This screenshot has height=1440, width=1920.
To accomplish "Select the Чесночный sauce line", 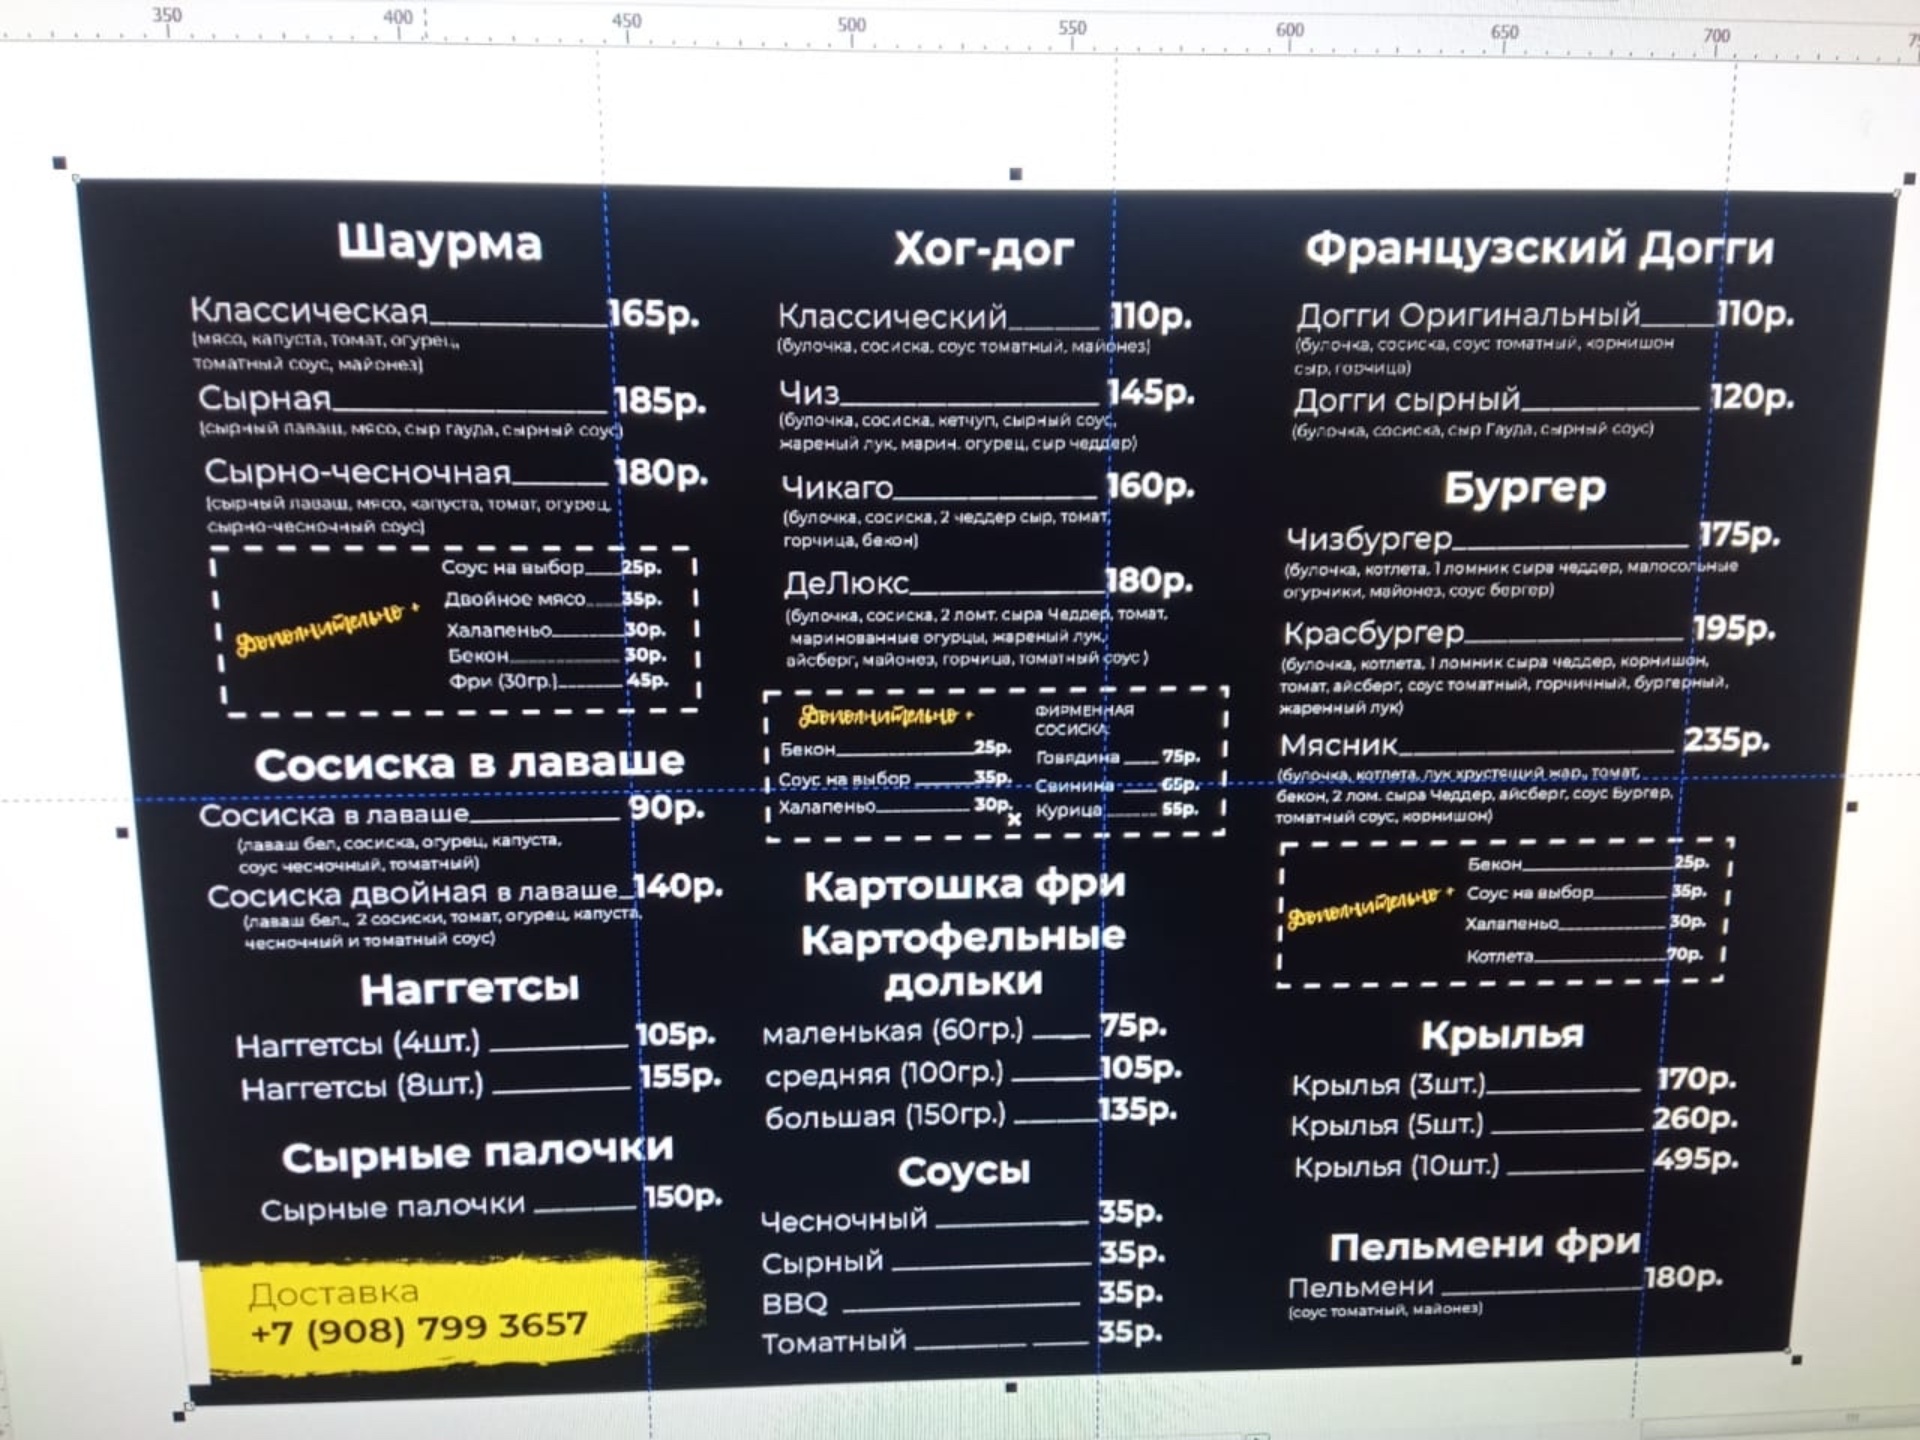I will (x=962, y=1217).
